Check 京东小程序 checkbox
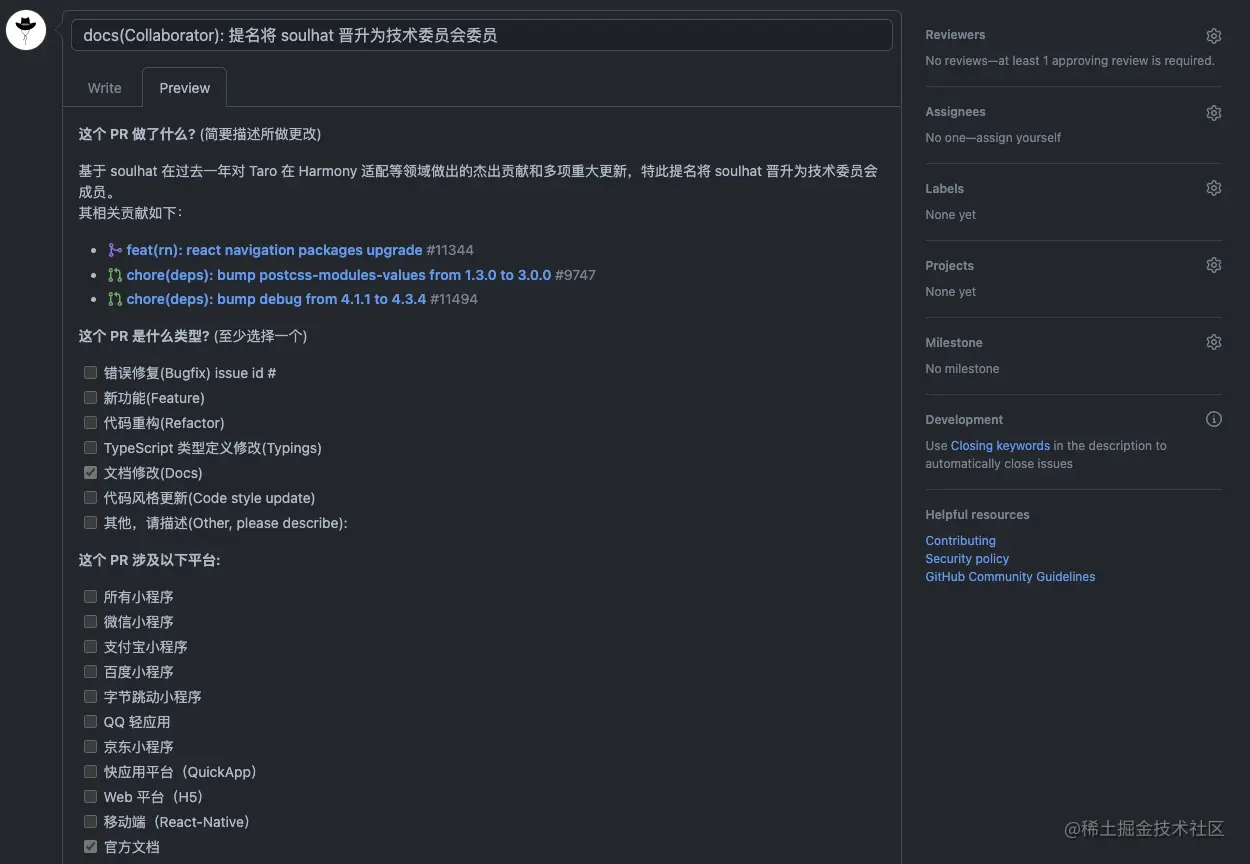 pos(90,746)
